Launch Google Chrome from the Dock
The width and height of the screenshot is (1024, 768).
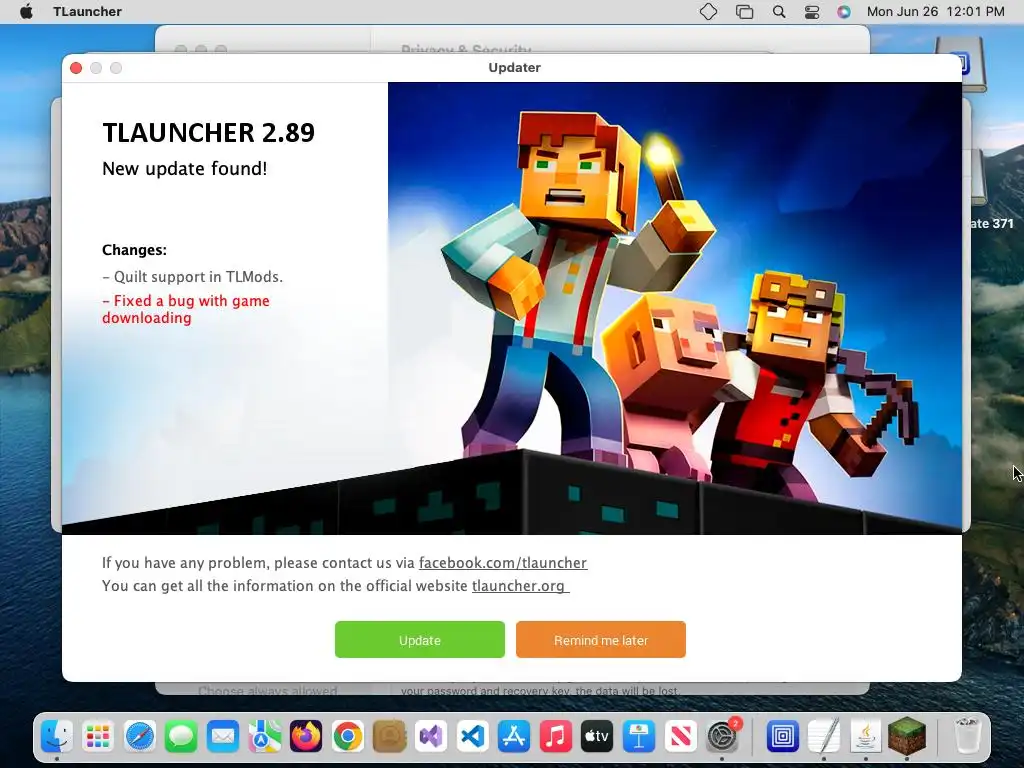point(347,737)
